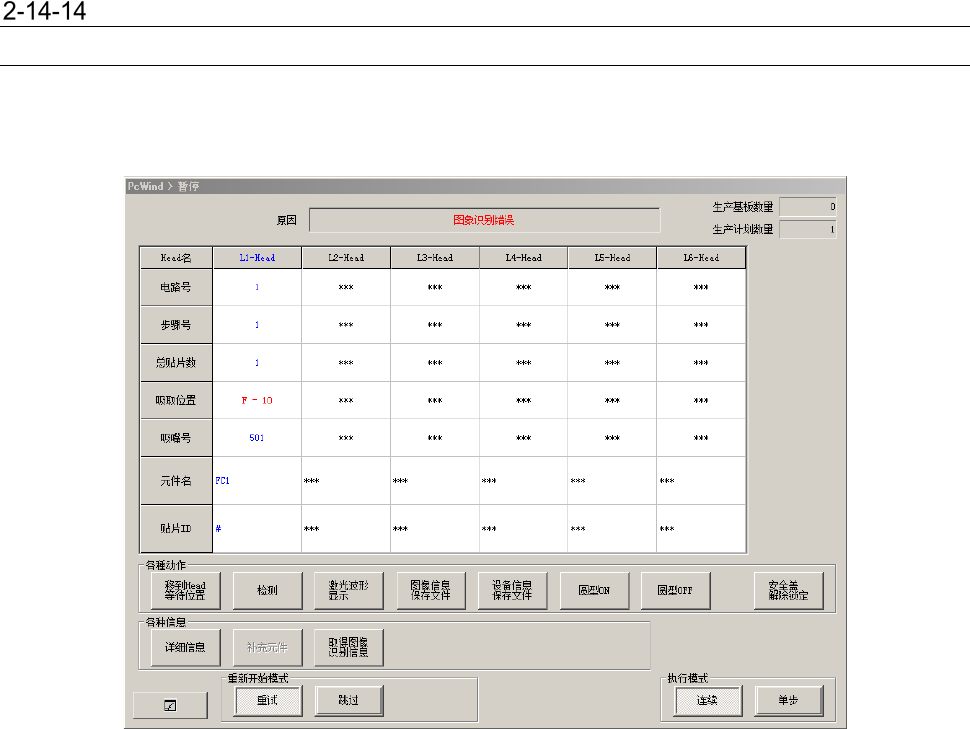Click the 生产基板数量 value field
This screenshot has height=729, width=970.
pyautogui.click(x=807, y=207)
